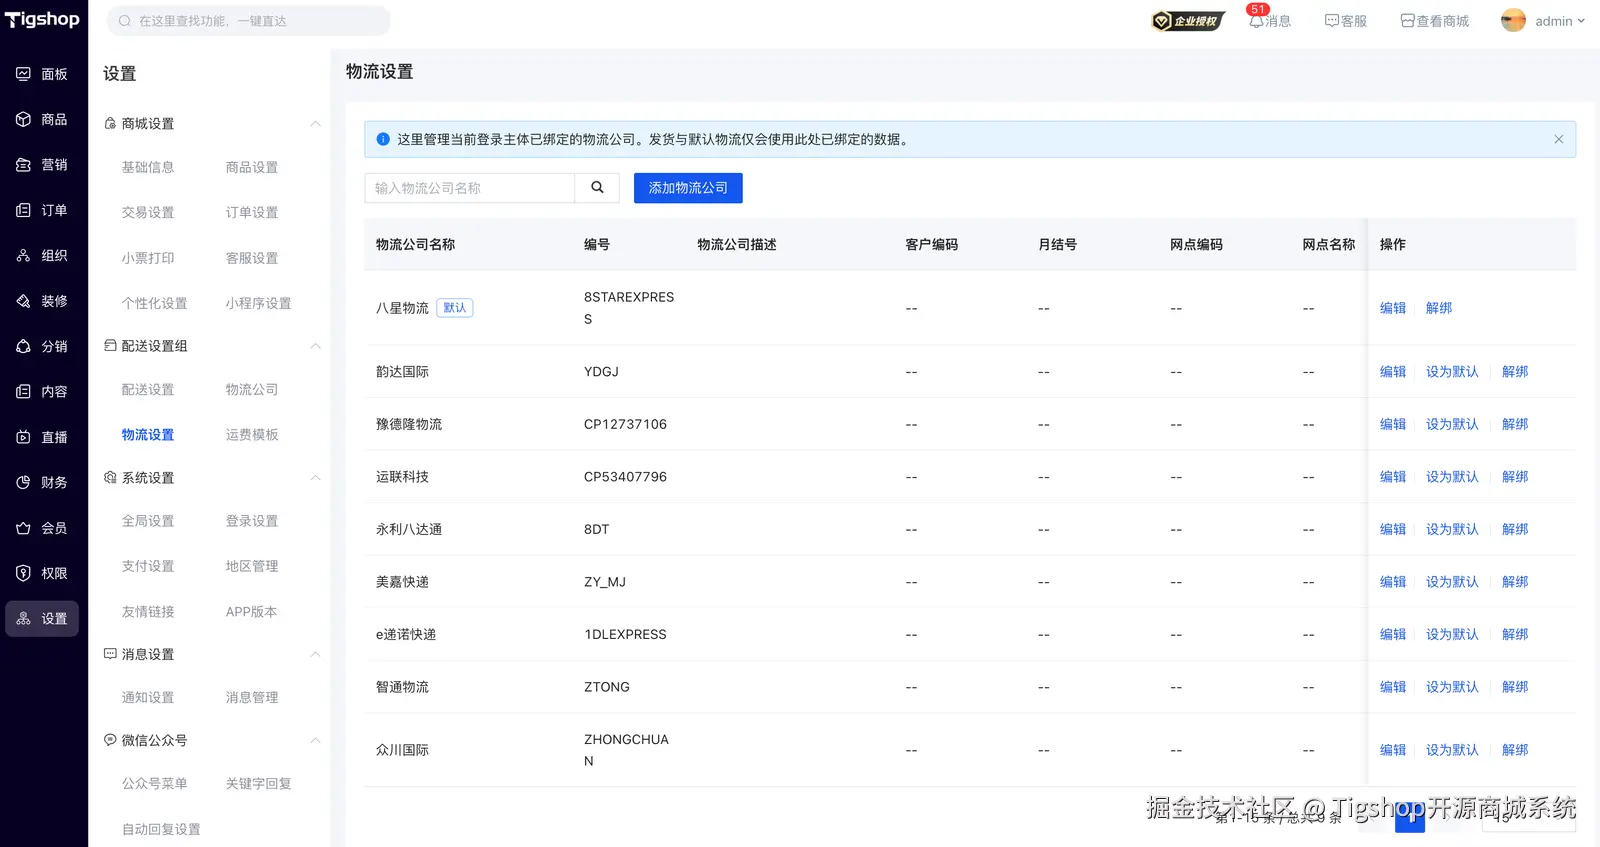Viewport: 1600px width, 847px height.
Task: Select 公众号菜单 in settings menu
Action: coord(154,783)
